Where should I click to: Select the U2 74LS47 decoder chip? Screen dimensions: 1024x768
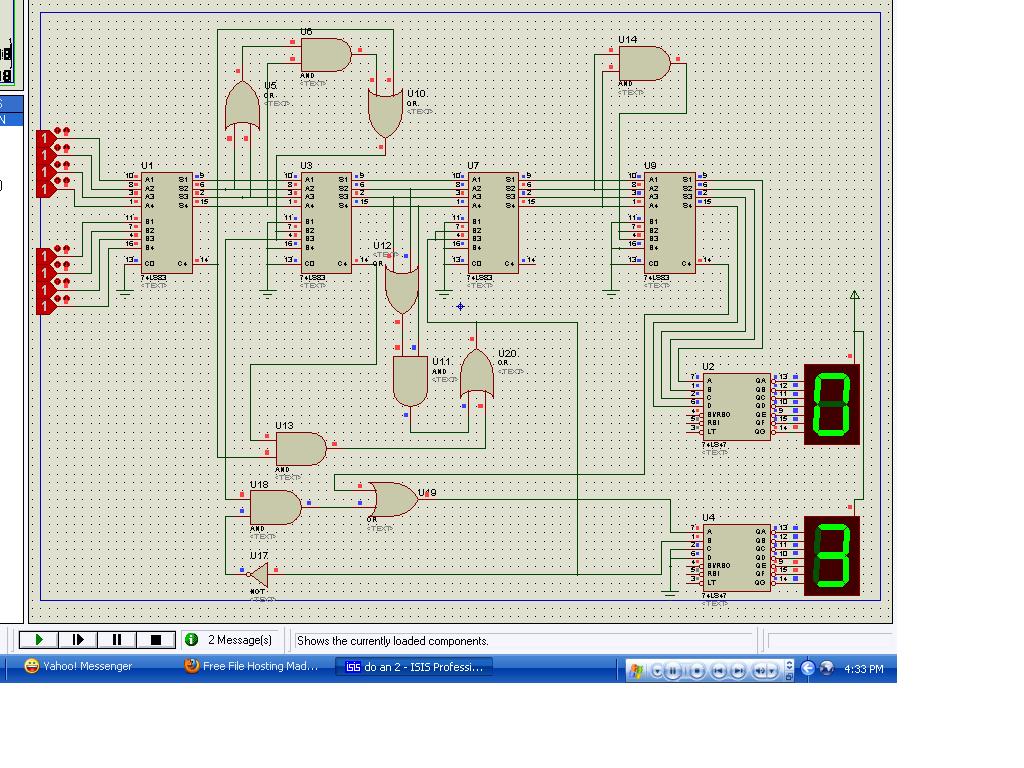(x=736, y=406)
